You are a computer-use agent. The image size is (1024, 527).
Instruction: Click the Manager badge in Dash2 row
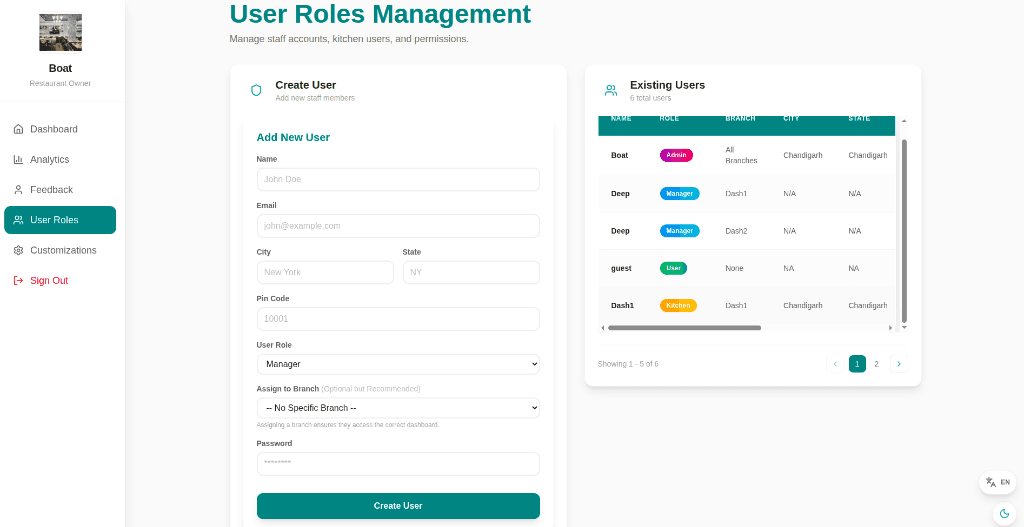pos(680,231)
